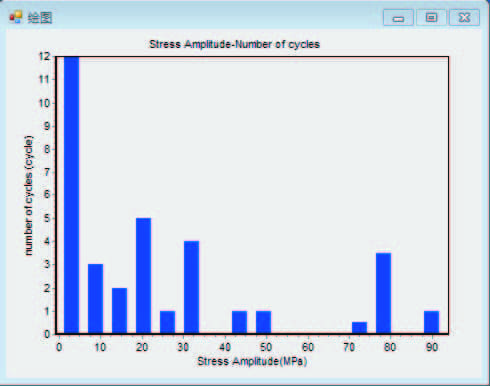Click the tallest bar reaching 12 cycles
The height and width of the screenshot is (386, 490).
[x=72, y=195]
